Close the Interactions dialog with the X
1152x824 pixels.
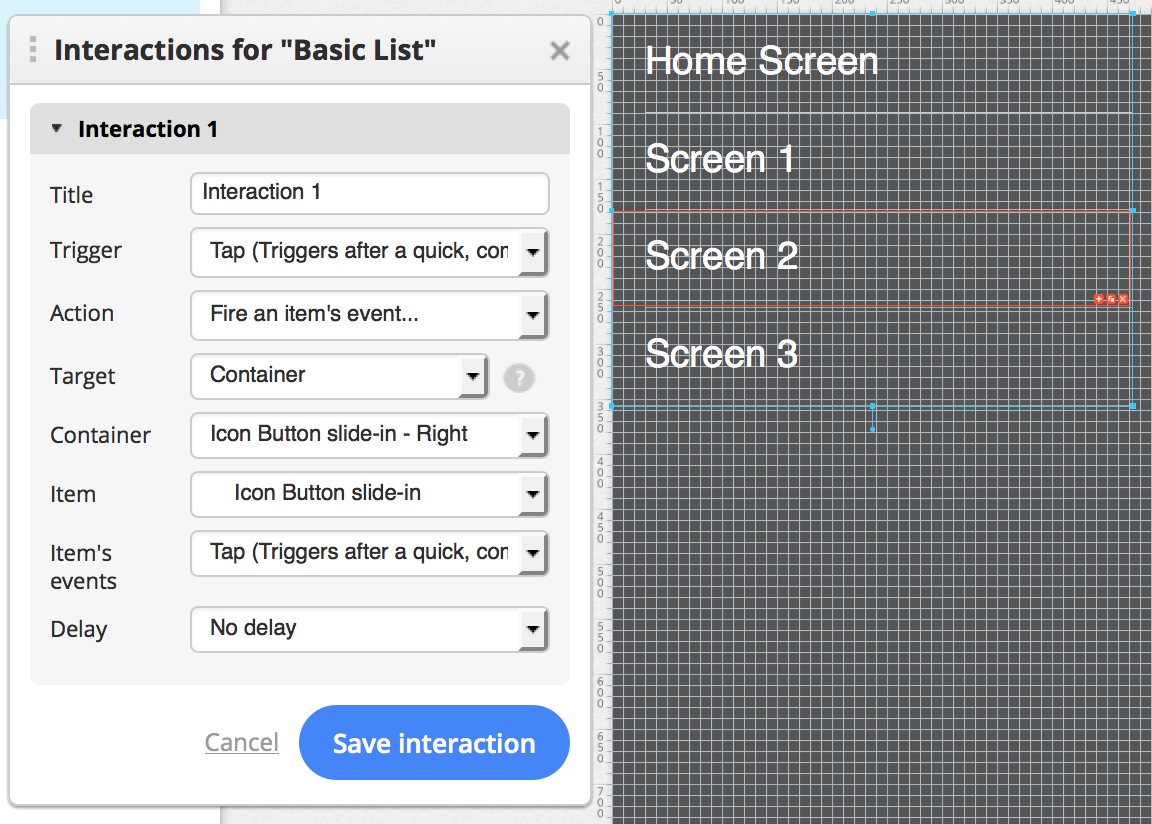[x=560, y=51]
